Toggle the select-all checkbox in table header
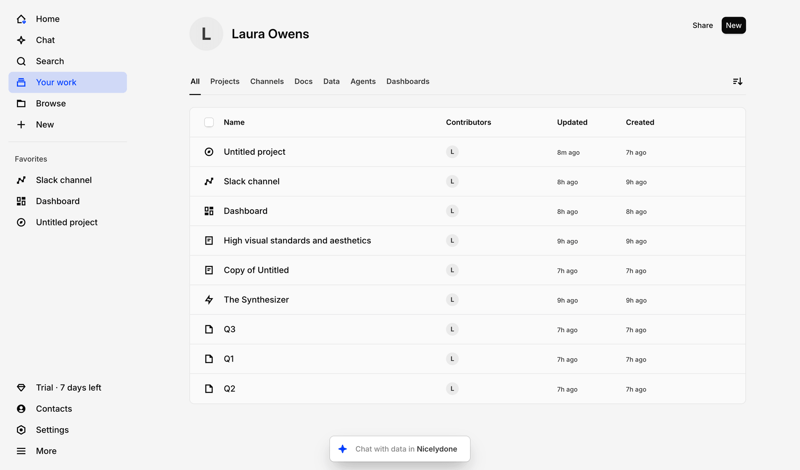The width and height of the screenshot is (800, 470). tap(209, 122)
